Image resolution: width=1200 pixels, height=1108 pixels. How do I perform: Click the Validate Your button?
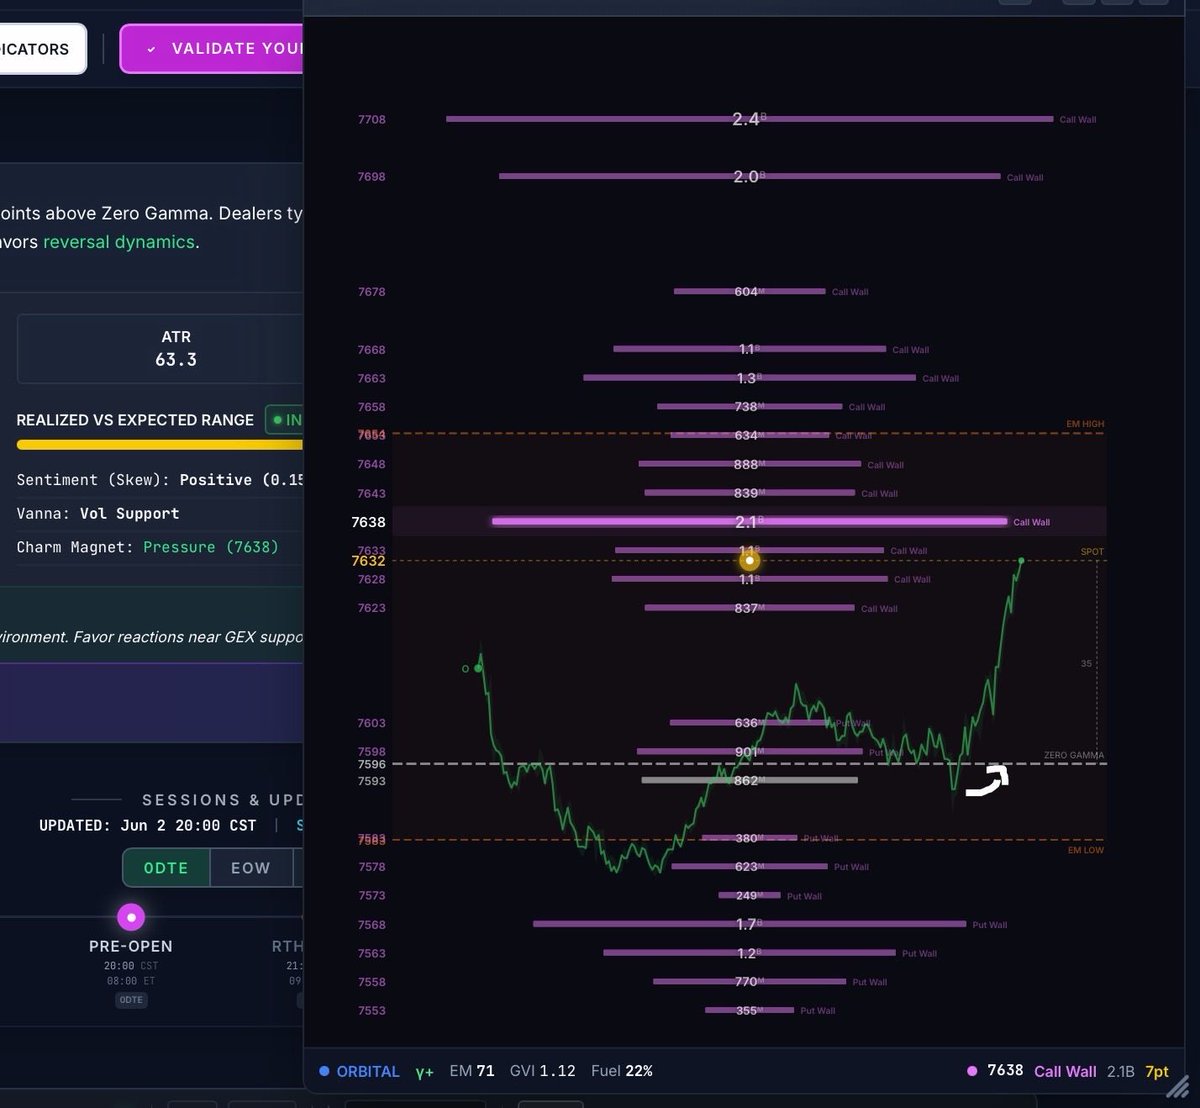pos(212,48)
